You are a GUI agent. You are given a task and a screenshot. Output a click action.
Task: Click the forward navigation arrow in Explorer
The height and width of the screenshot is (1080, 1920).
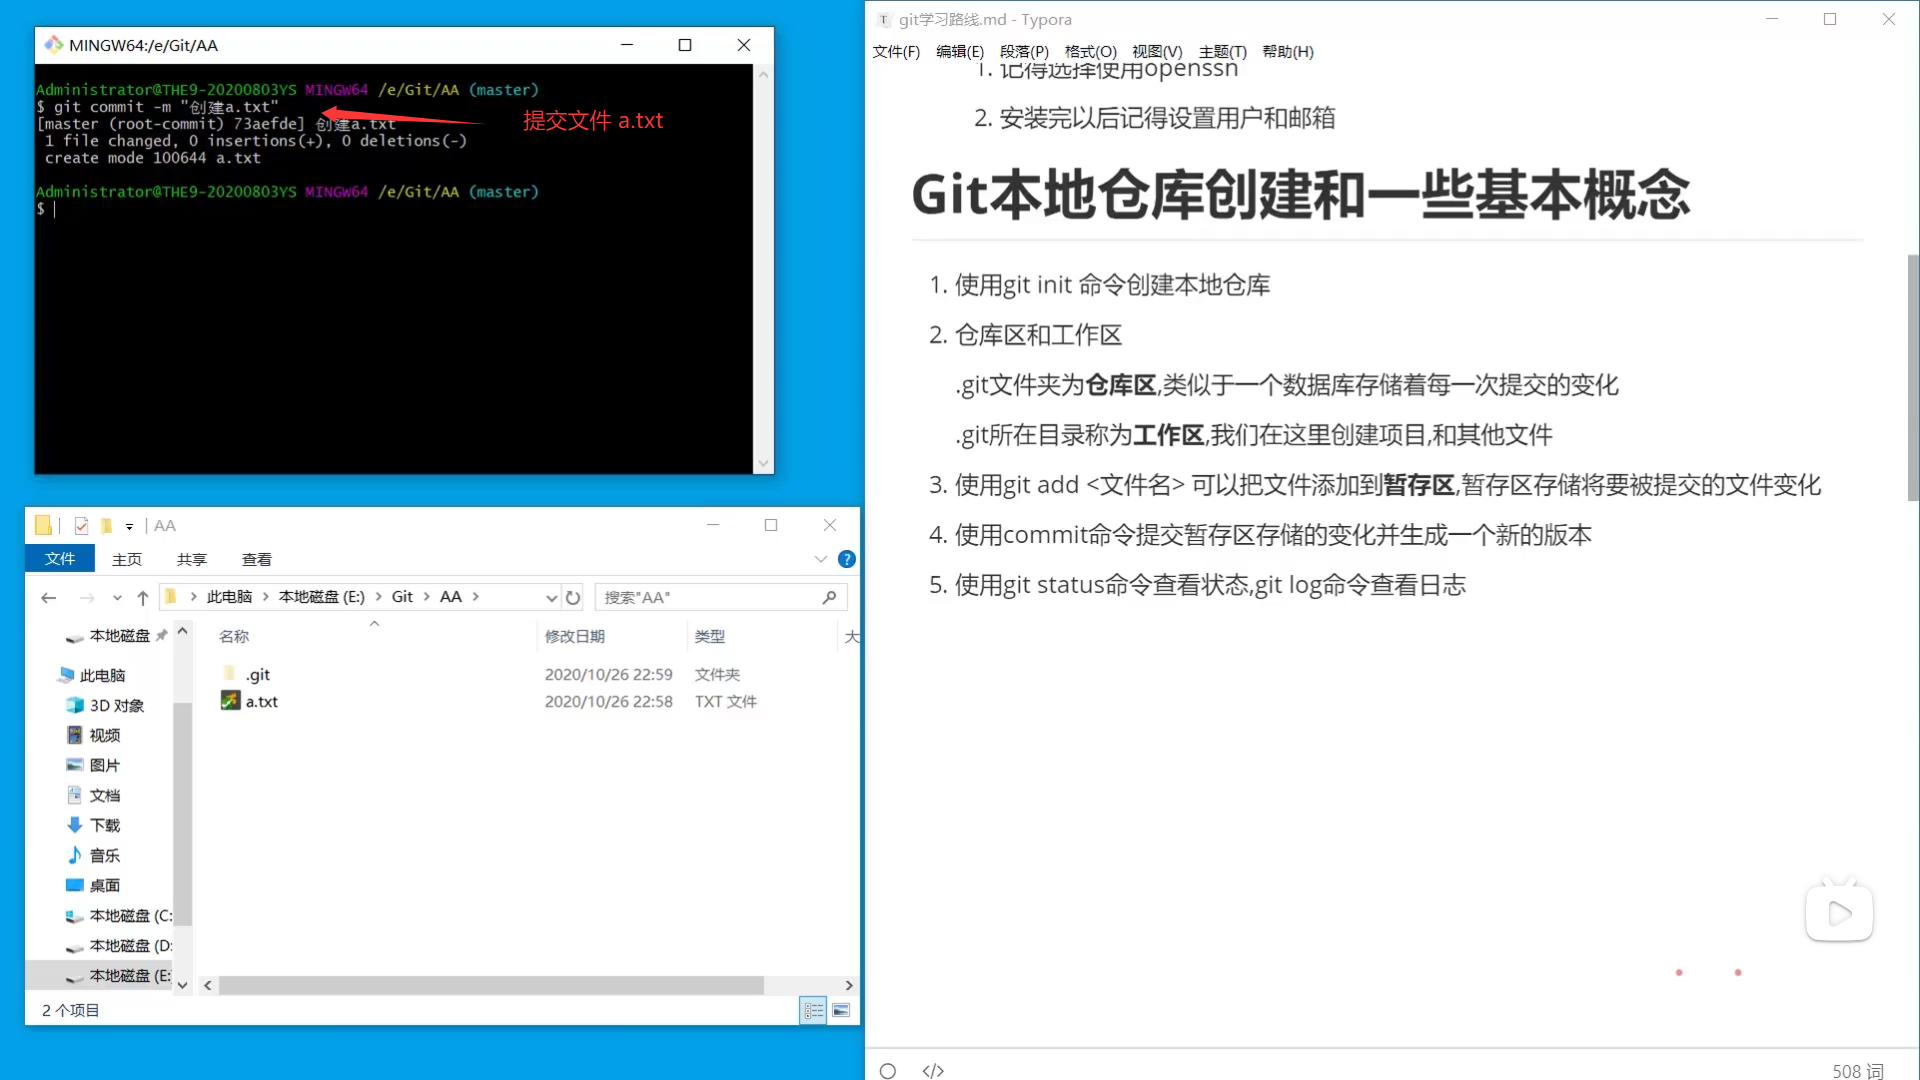point(86,597)
